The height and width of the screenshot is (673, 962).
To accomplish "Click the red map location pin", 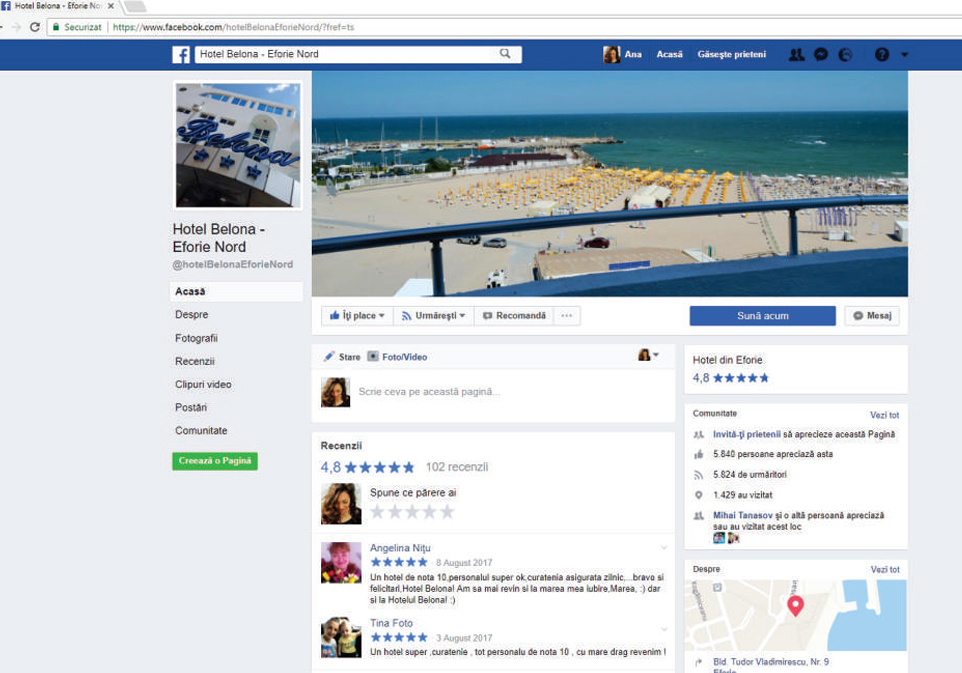I will tap(795, 605).
